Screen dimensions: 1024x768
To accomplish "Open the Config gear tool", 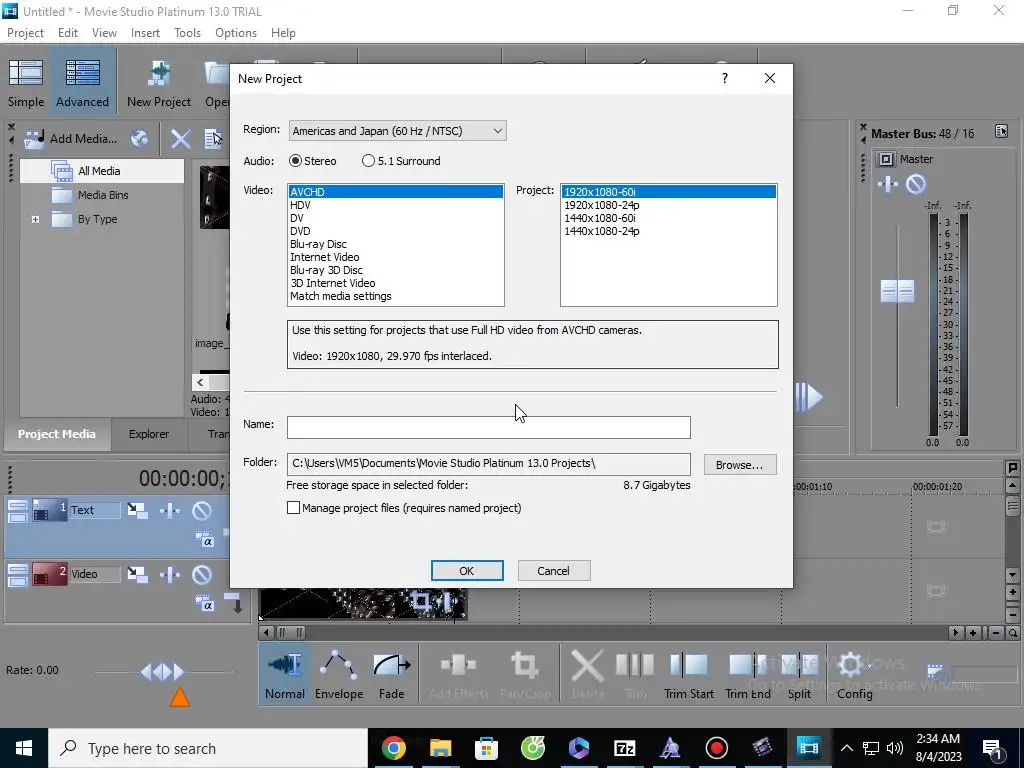I will coord(854,675).
